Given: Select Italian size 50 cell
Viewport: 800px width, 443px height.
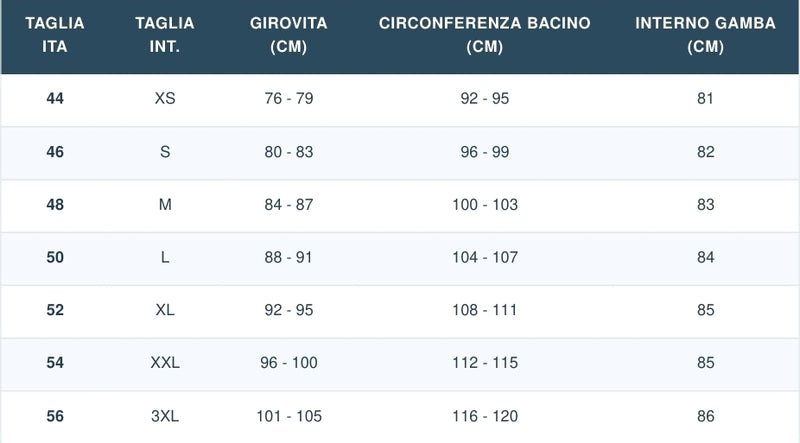Looking at the screenshot, I should click(x=55, y=257).
